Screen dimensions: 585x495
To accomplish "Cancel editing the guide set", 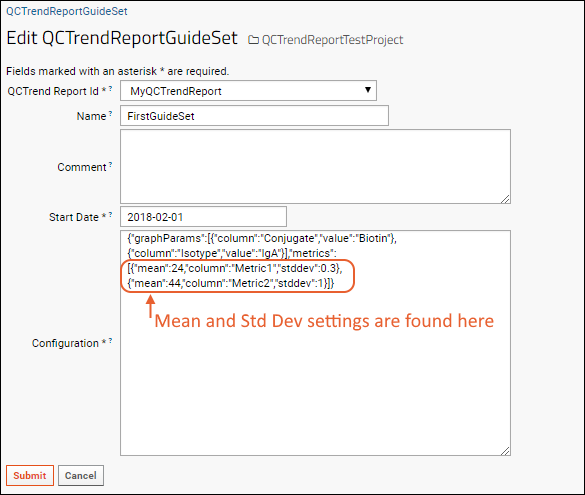I will [81, 475].
